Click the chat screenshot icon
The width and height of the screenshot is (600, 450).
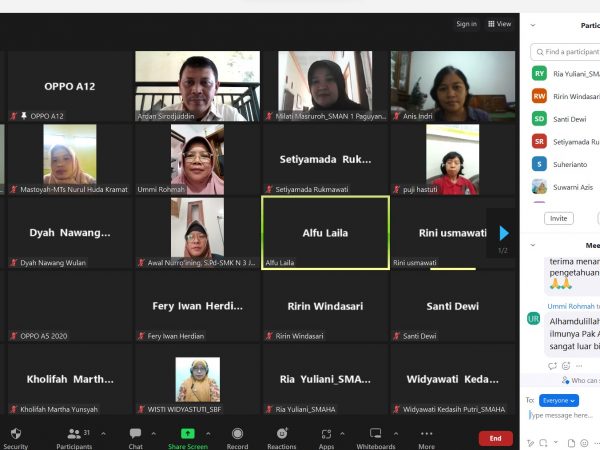543,443
